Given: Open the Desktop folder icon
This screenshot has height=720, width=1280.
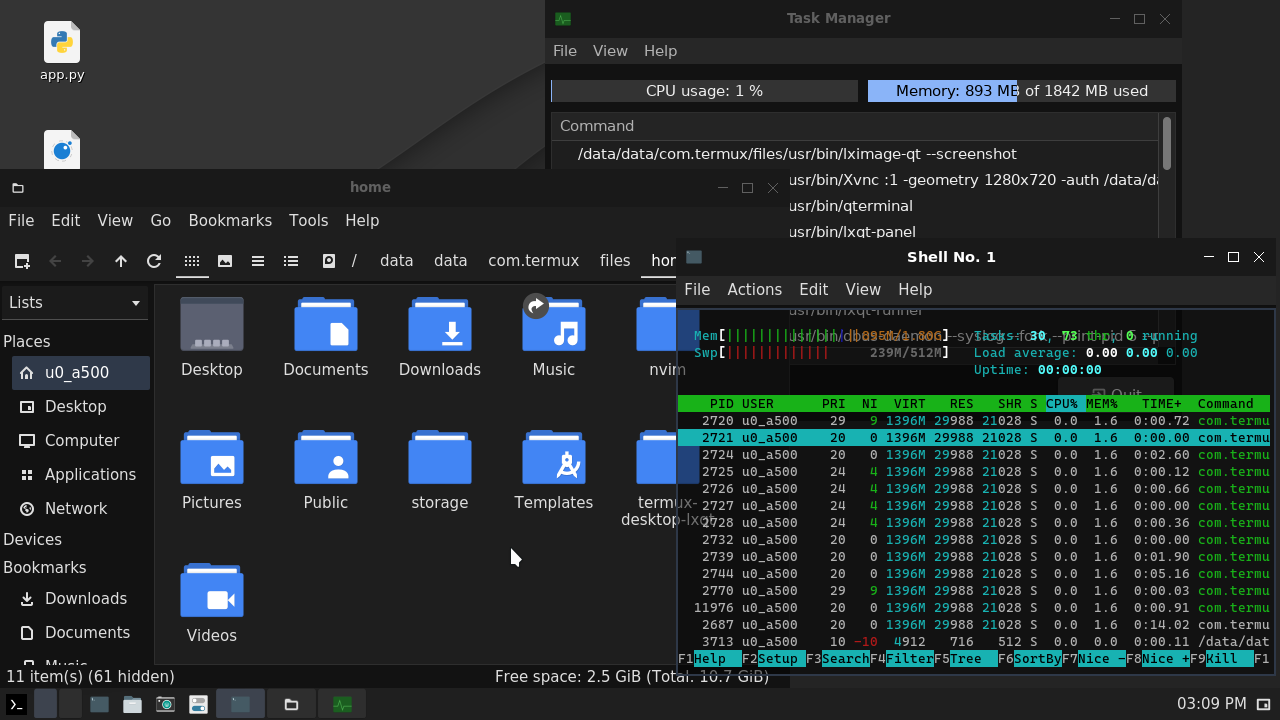Looking at the screenshot, I should pos(212,338).
